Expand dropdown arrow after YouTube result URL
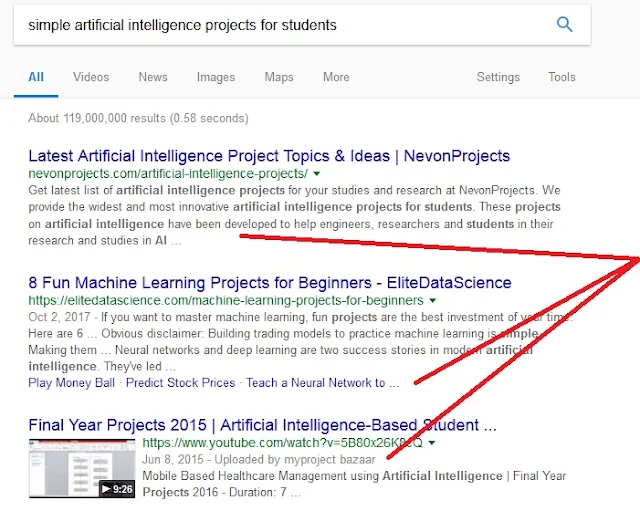 click(431, 442)
